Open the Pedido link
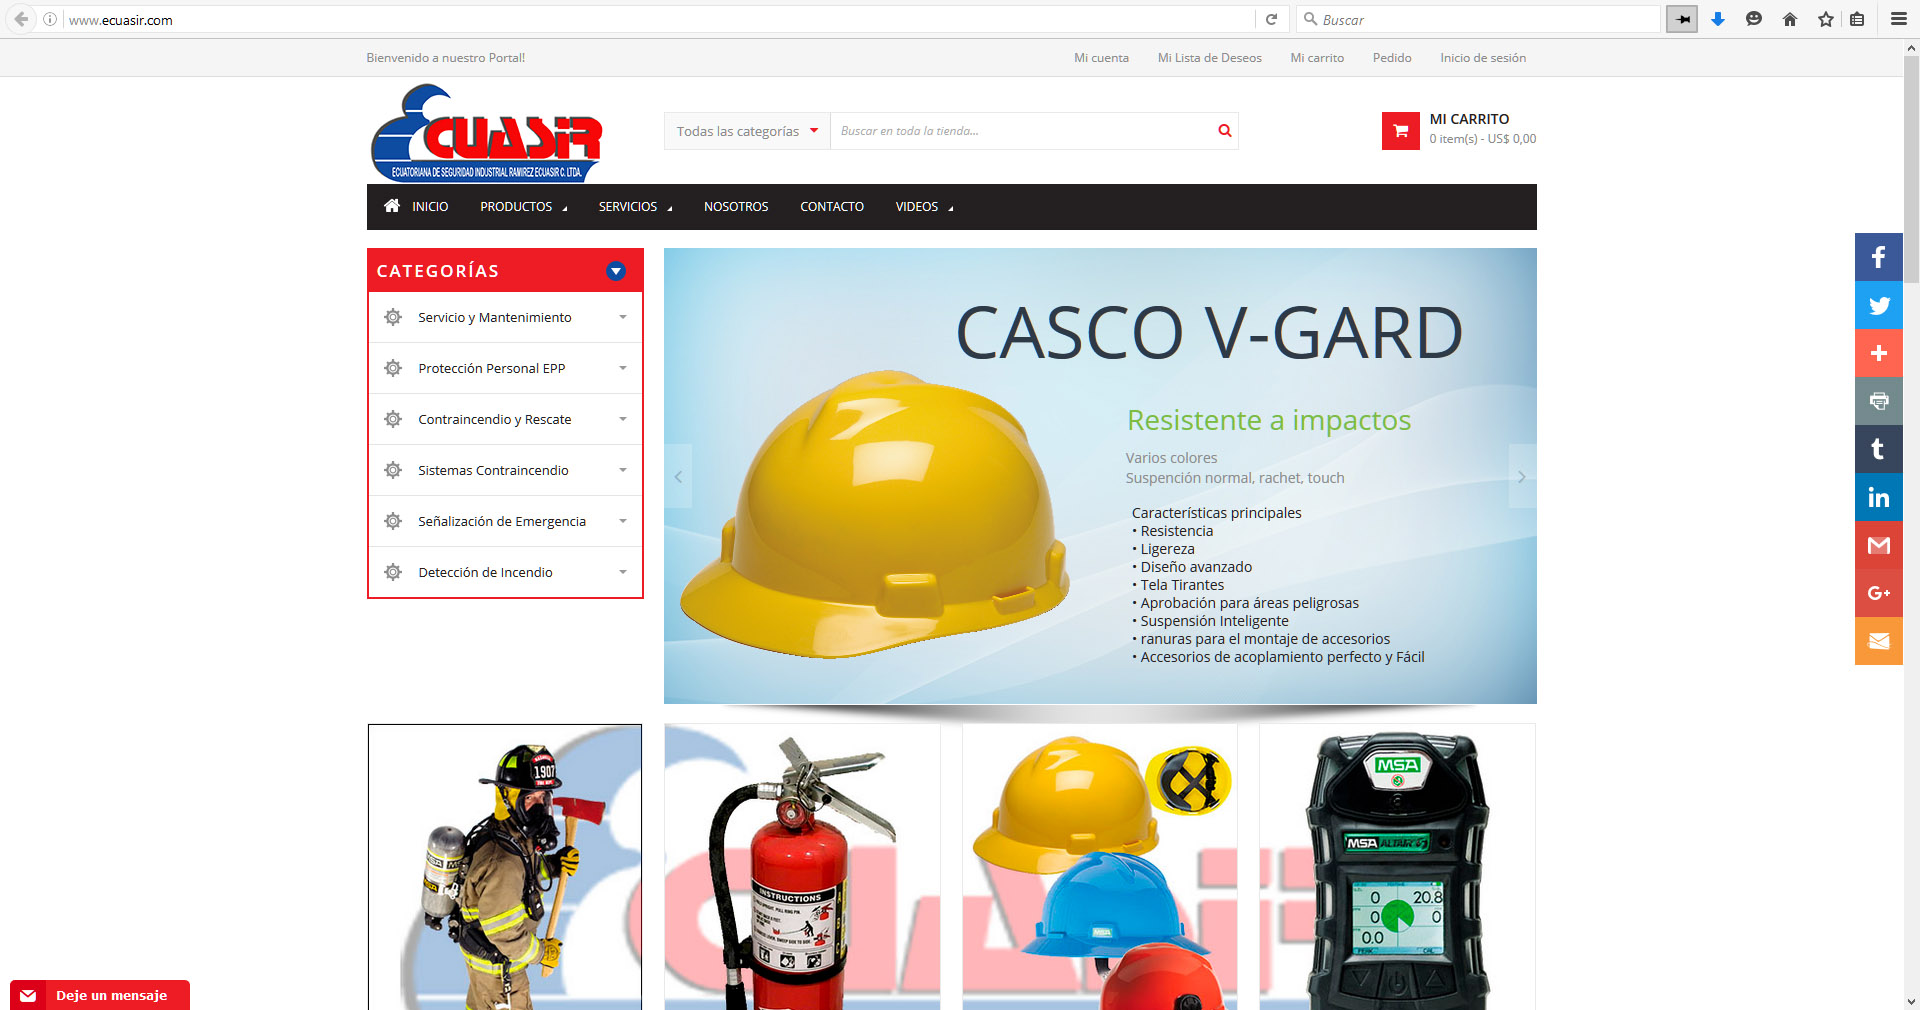Viewport: 1920px width, 1010px height. pyautogui.click(x=1392, y=58)
